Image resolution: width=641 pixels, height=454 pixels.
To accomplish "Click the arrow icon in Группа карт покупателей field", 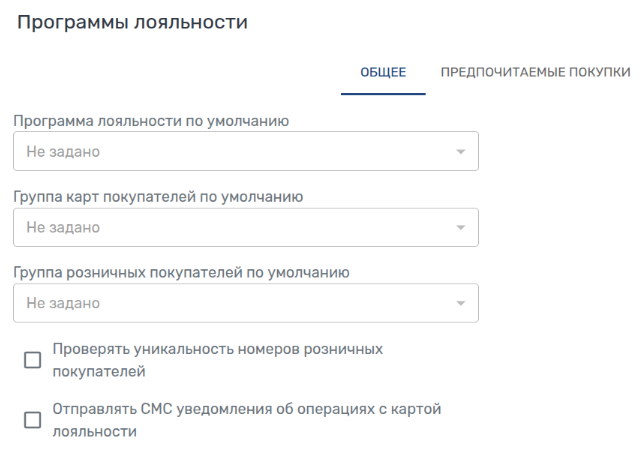I will [460, 228].
